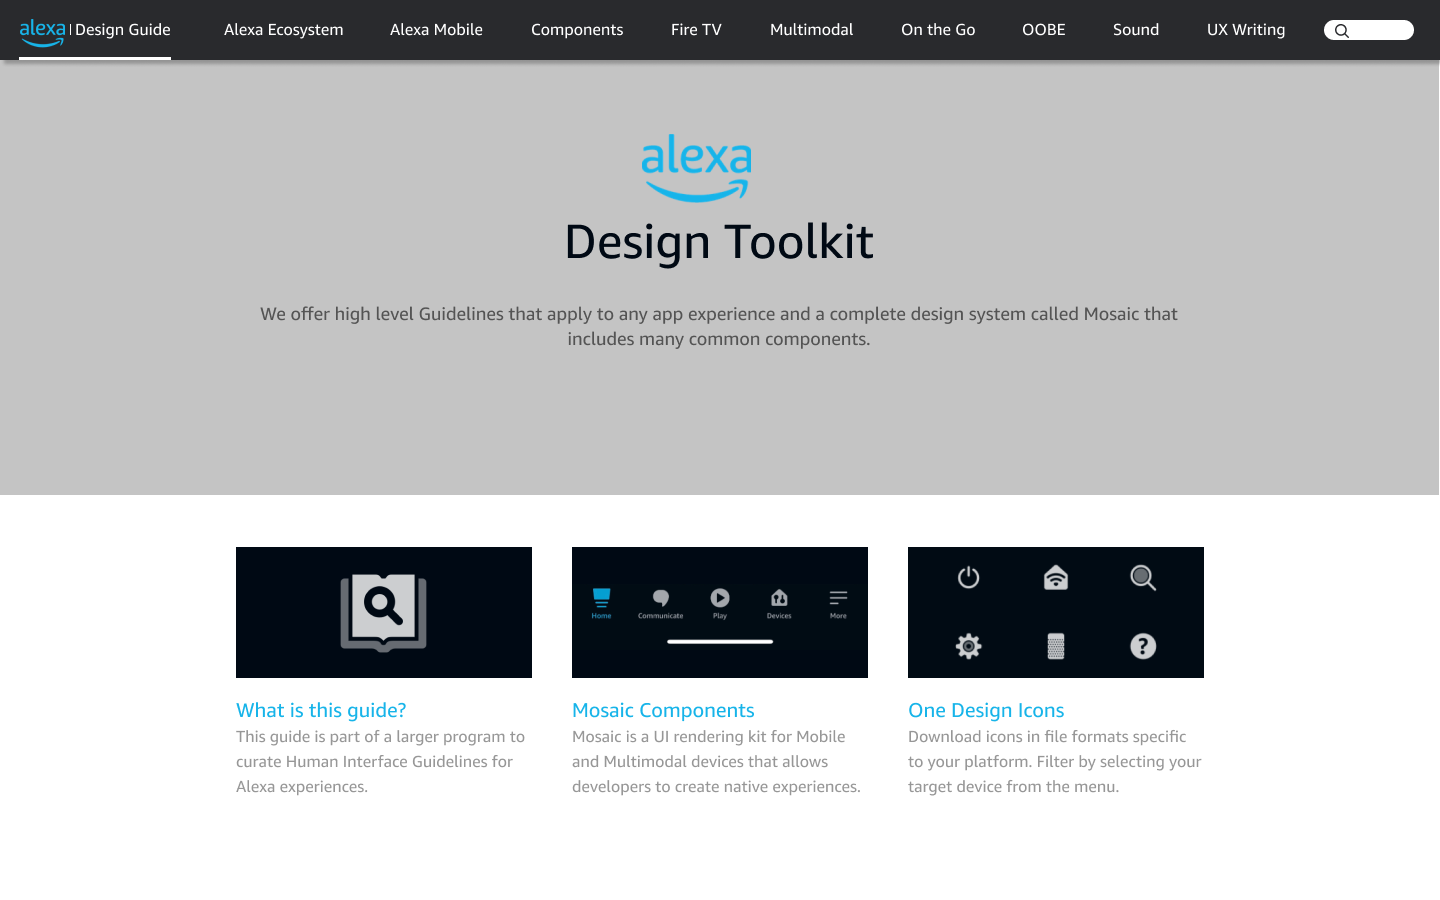This screenshot has width=1440, height=900.
Task: Open the Fire TV menu
Action: tap(696, 30)
